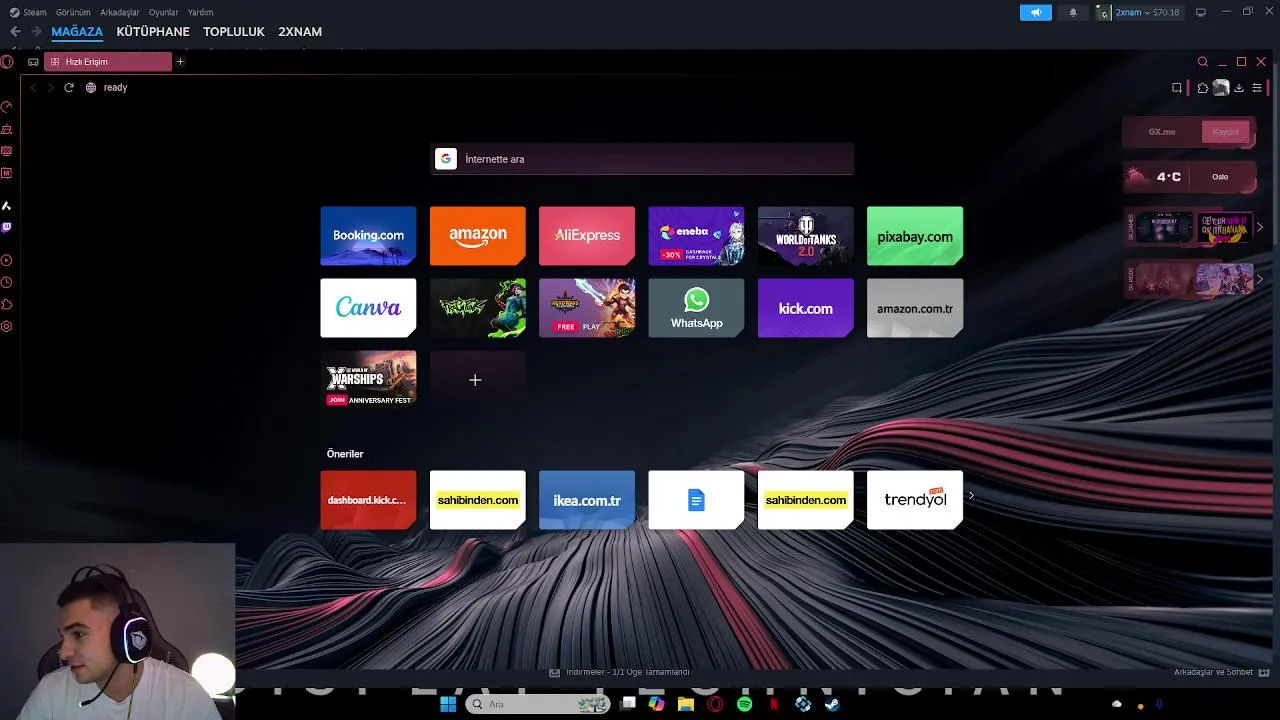Open History clock icon in the sidebar
The image size is (1280, 720).
[x=6, y=282]
